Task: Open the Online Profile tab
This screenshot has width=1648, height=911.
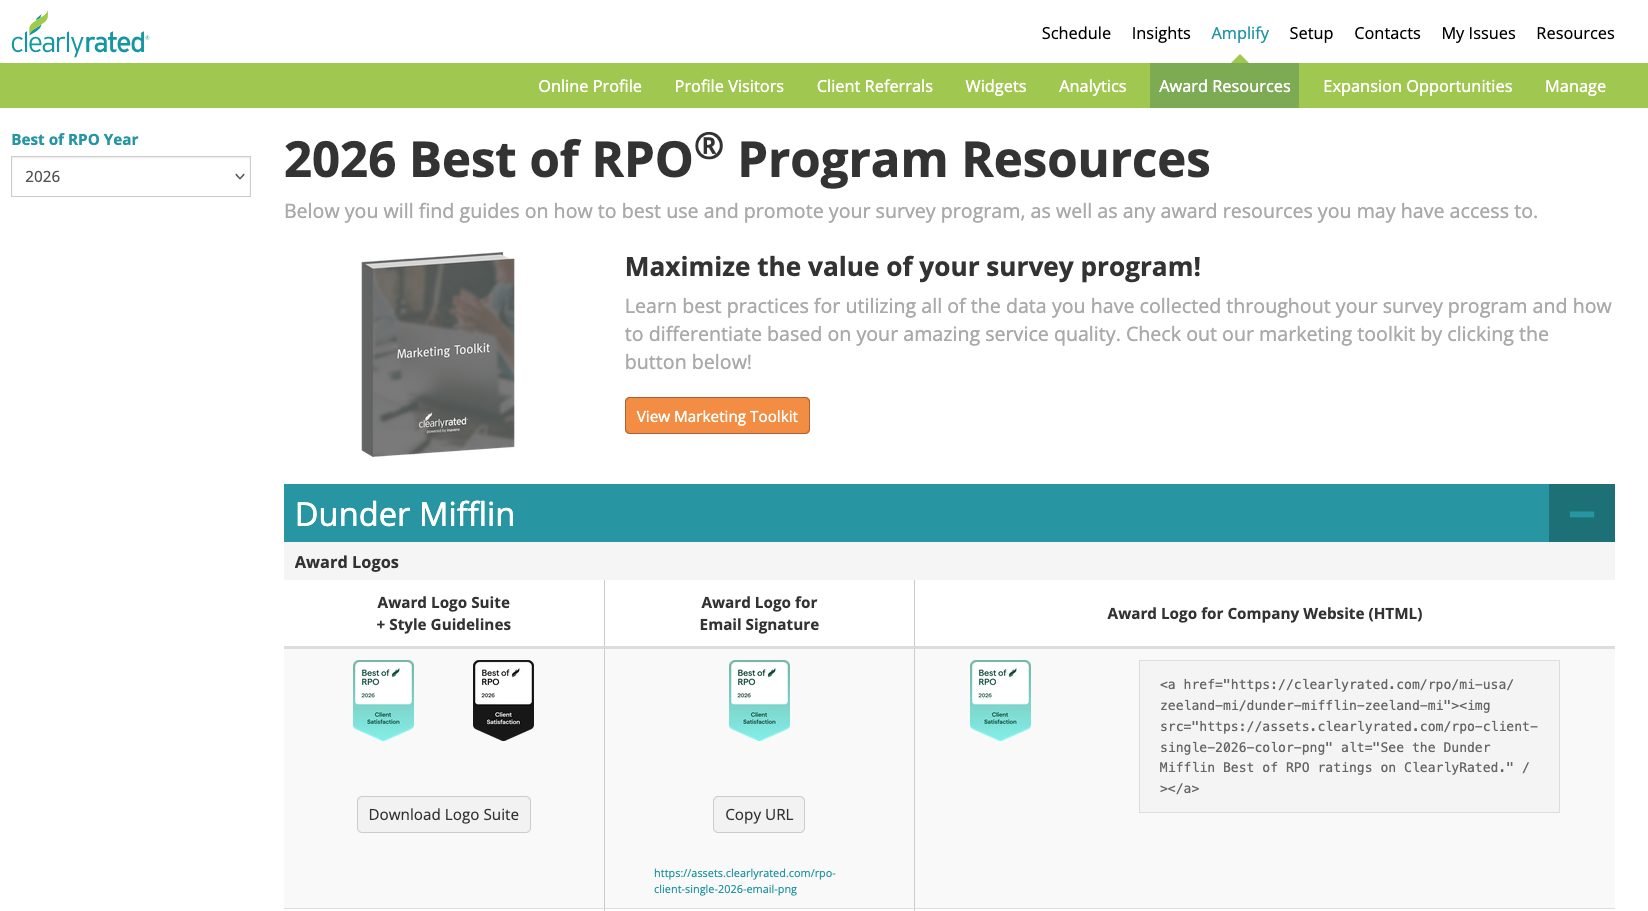Action: 589,86
